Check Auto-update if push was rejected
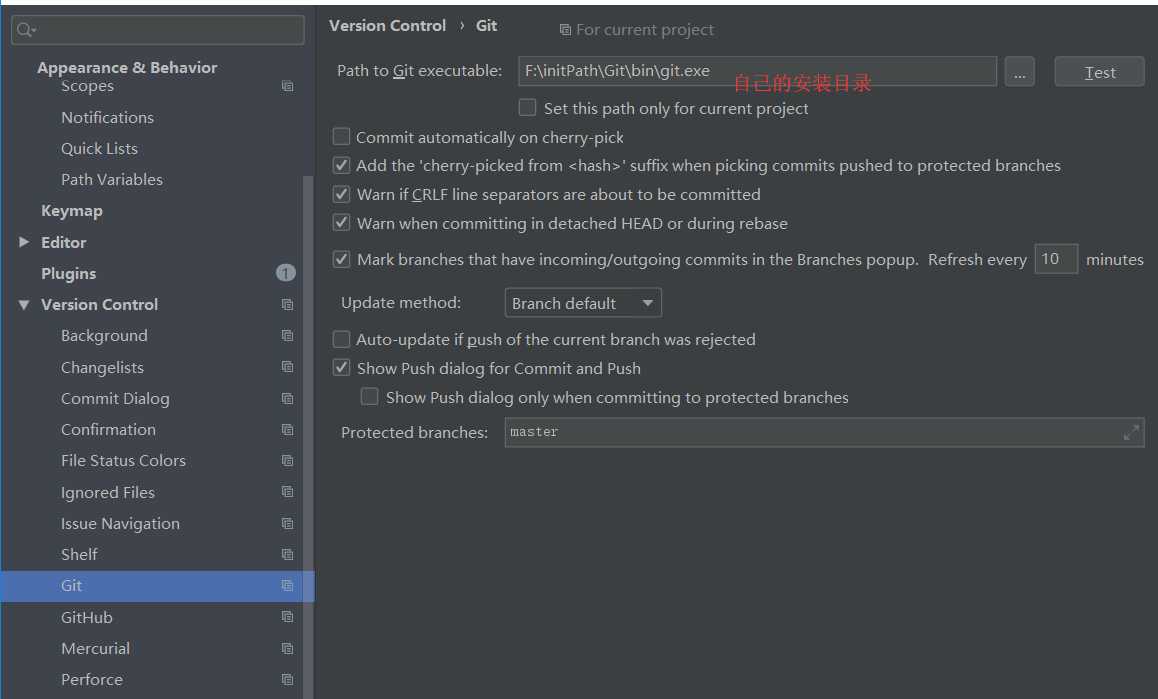The width and height of the screenshot is (1158, 699). tap(341, 339)
